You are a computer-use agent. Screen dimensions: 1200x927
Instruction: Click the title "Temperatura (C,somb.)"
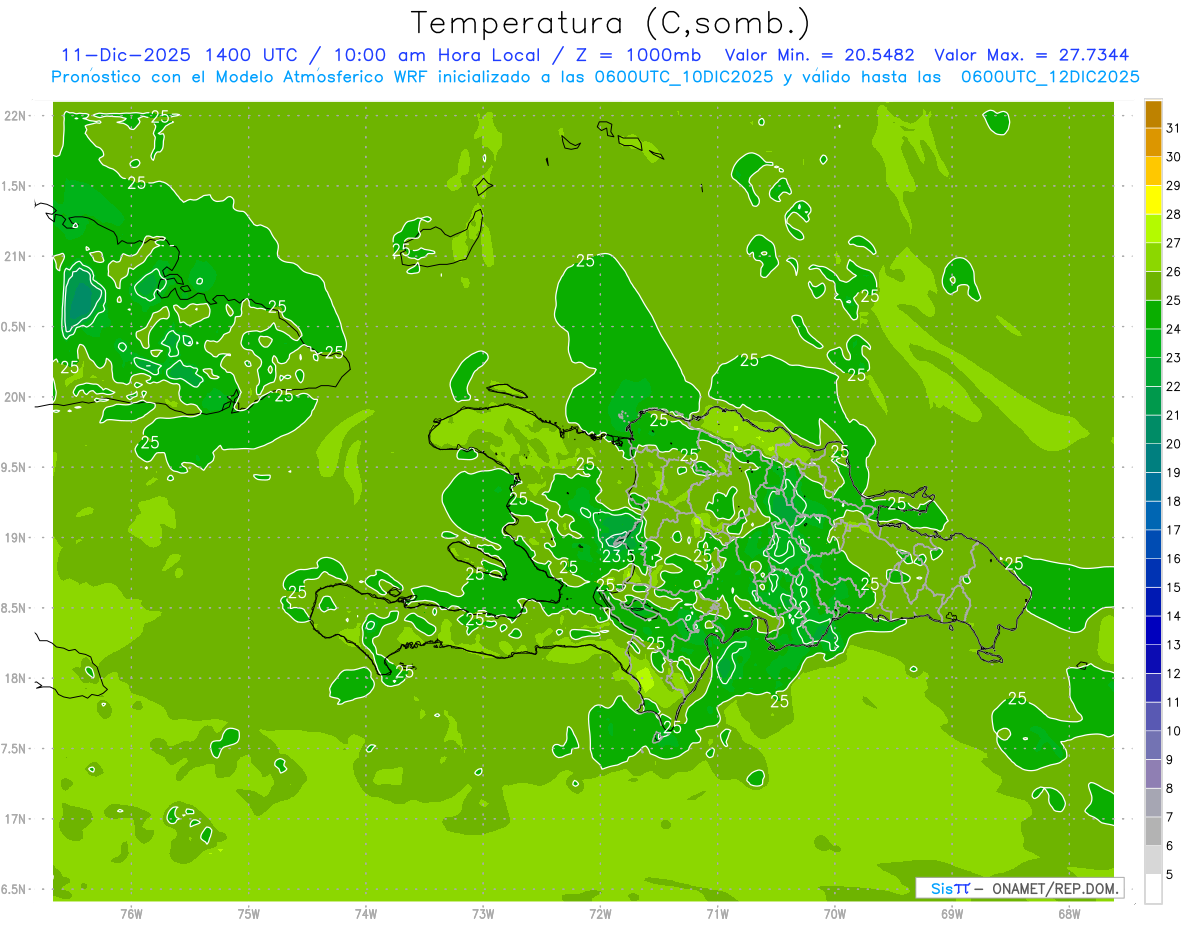[x=610, y=24]
